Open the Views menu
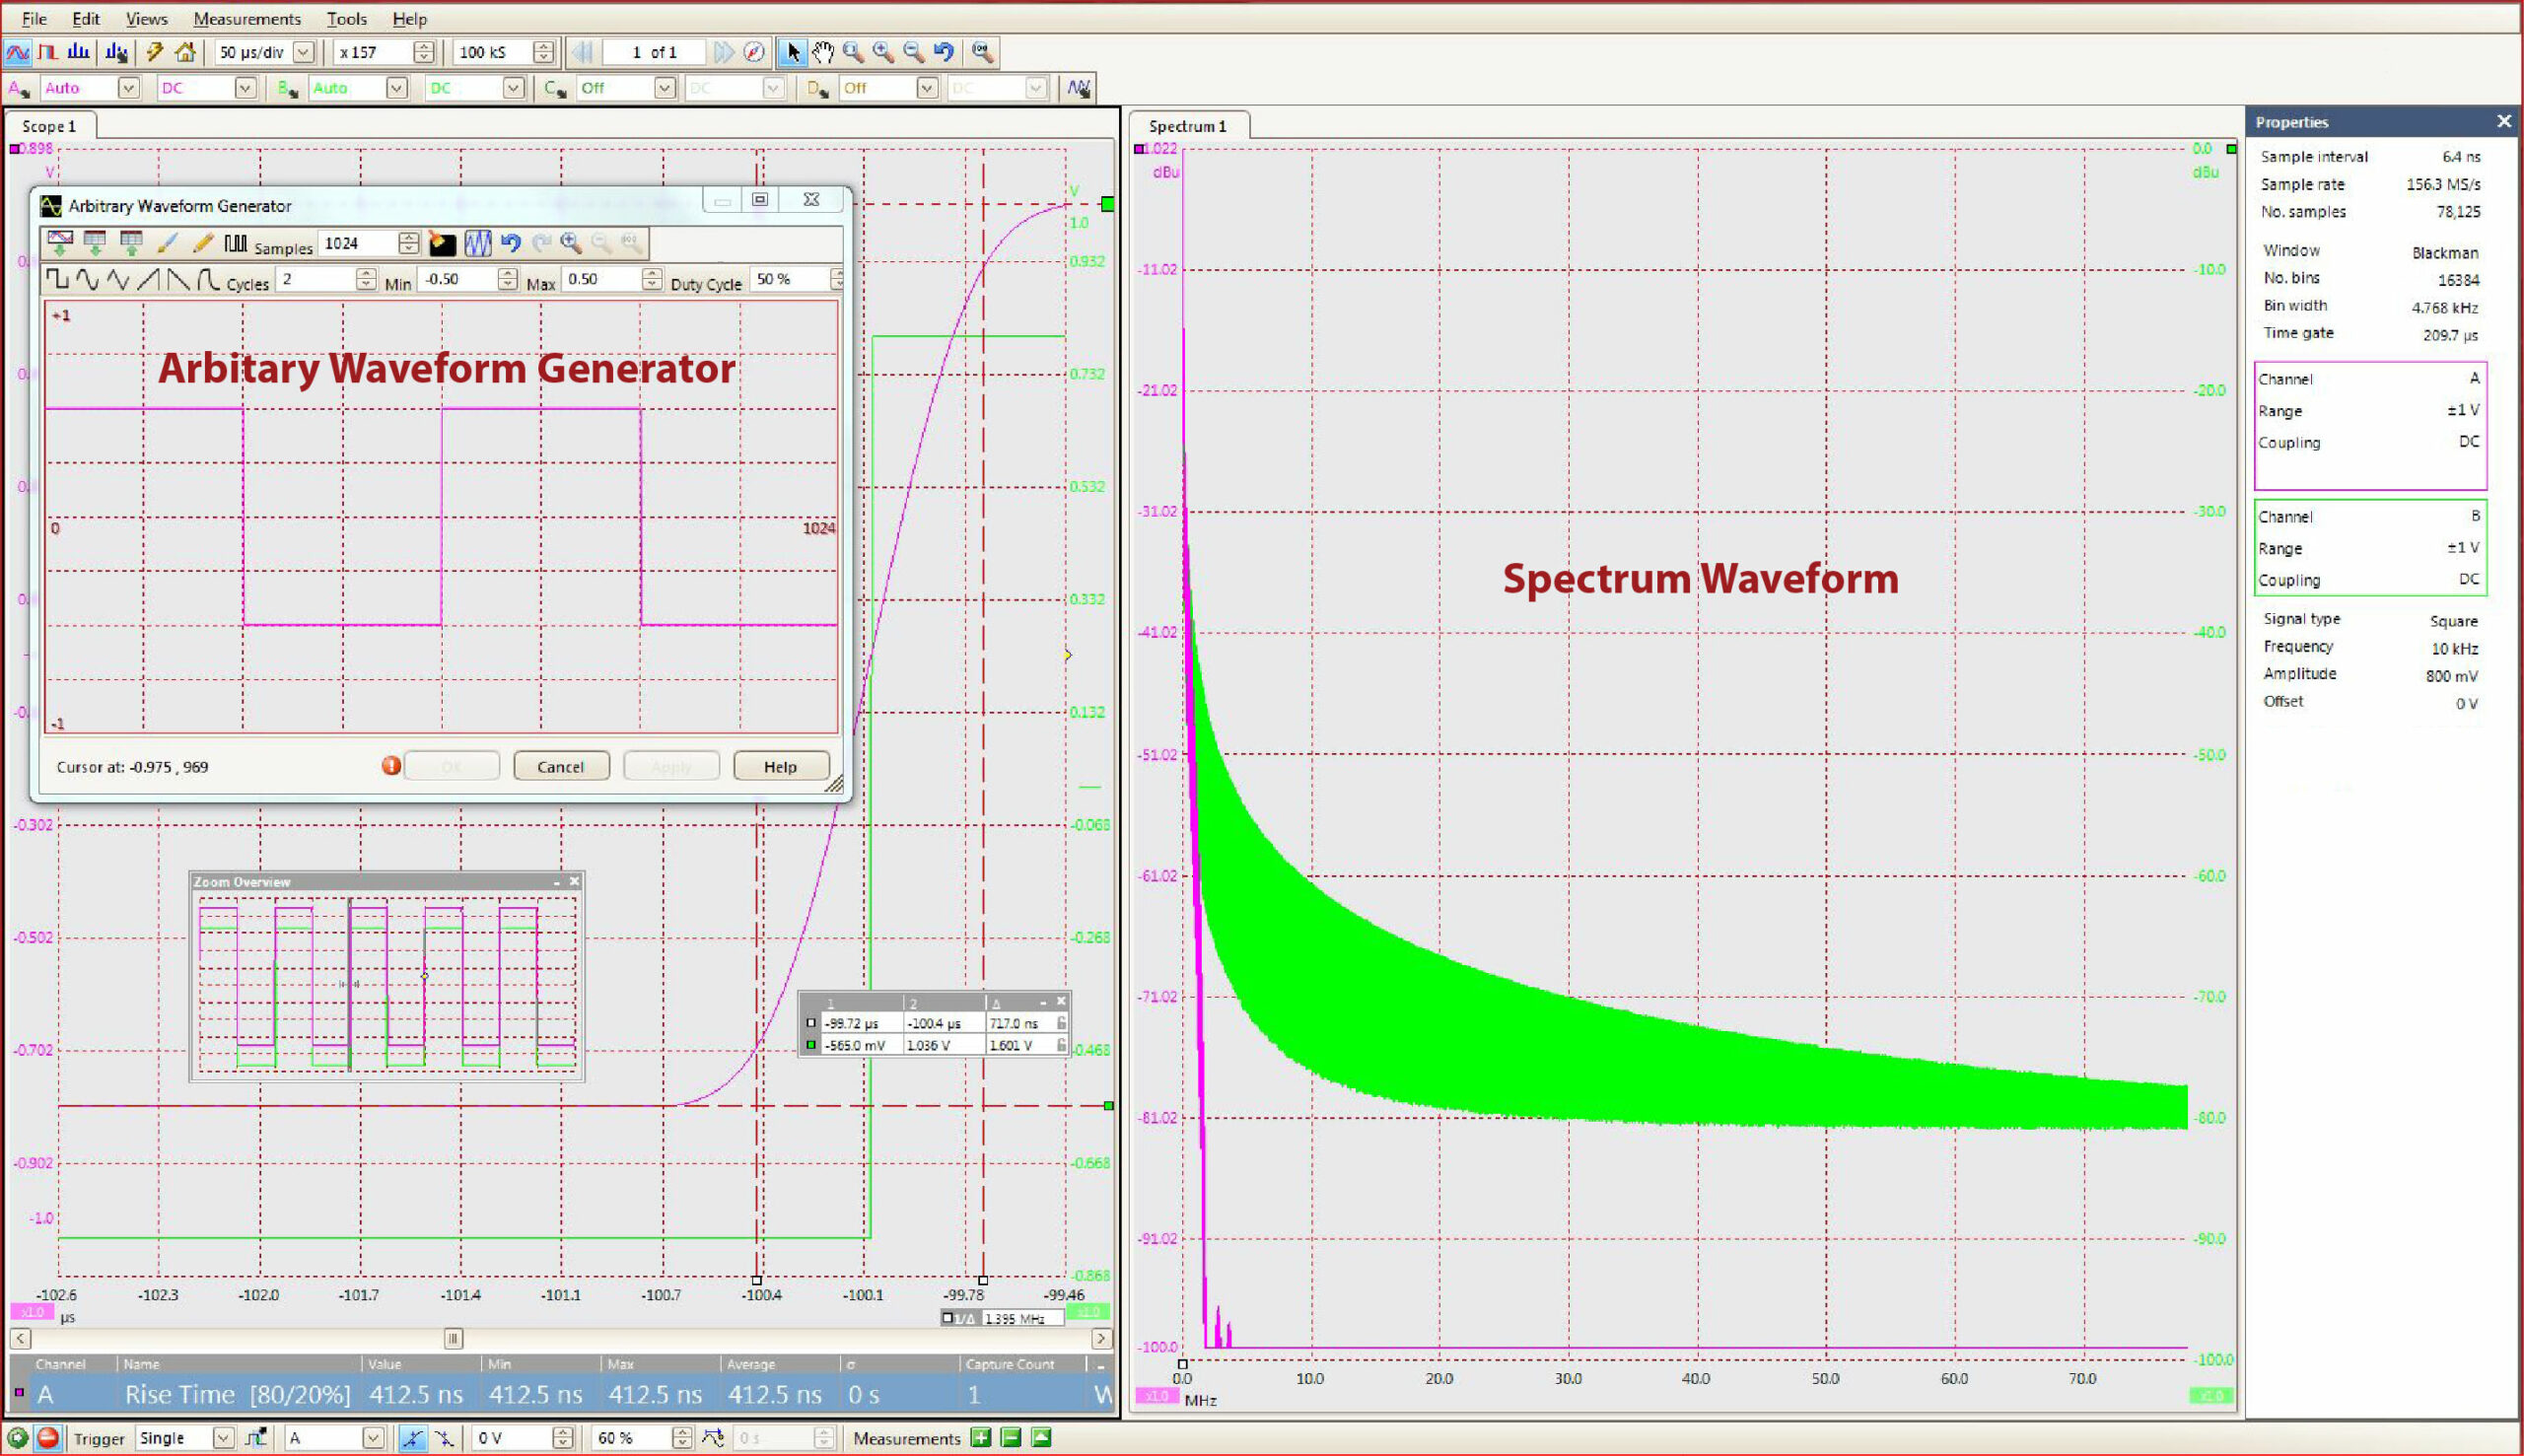Screen dimensions: 2524x1456 point(146,19)
